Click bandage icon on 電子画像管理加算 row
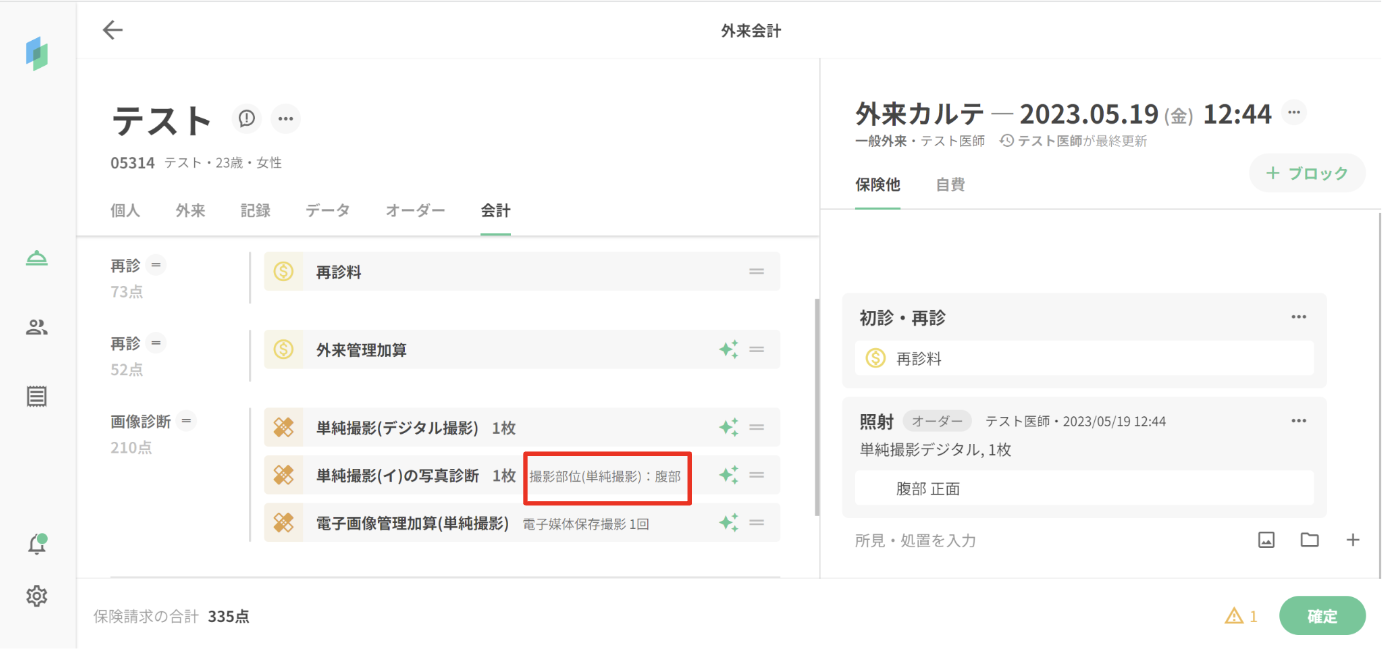Screen dimensions: 1388x657 [x=284, y=522]
